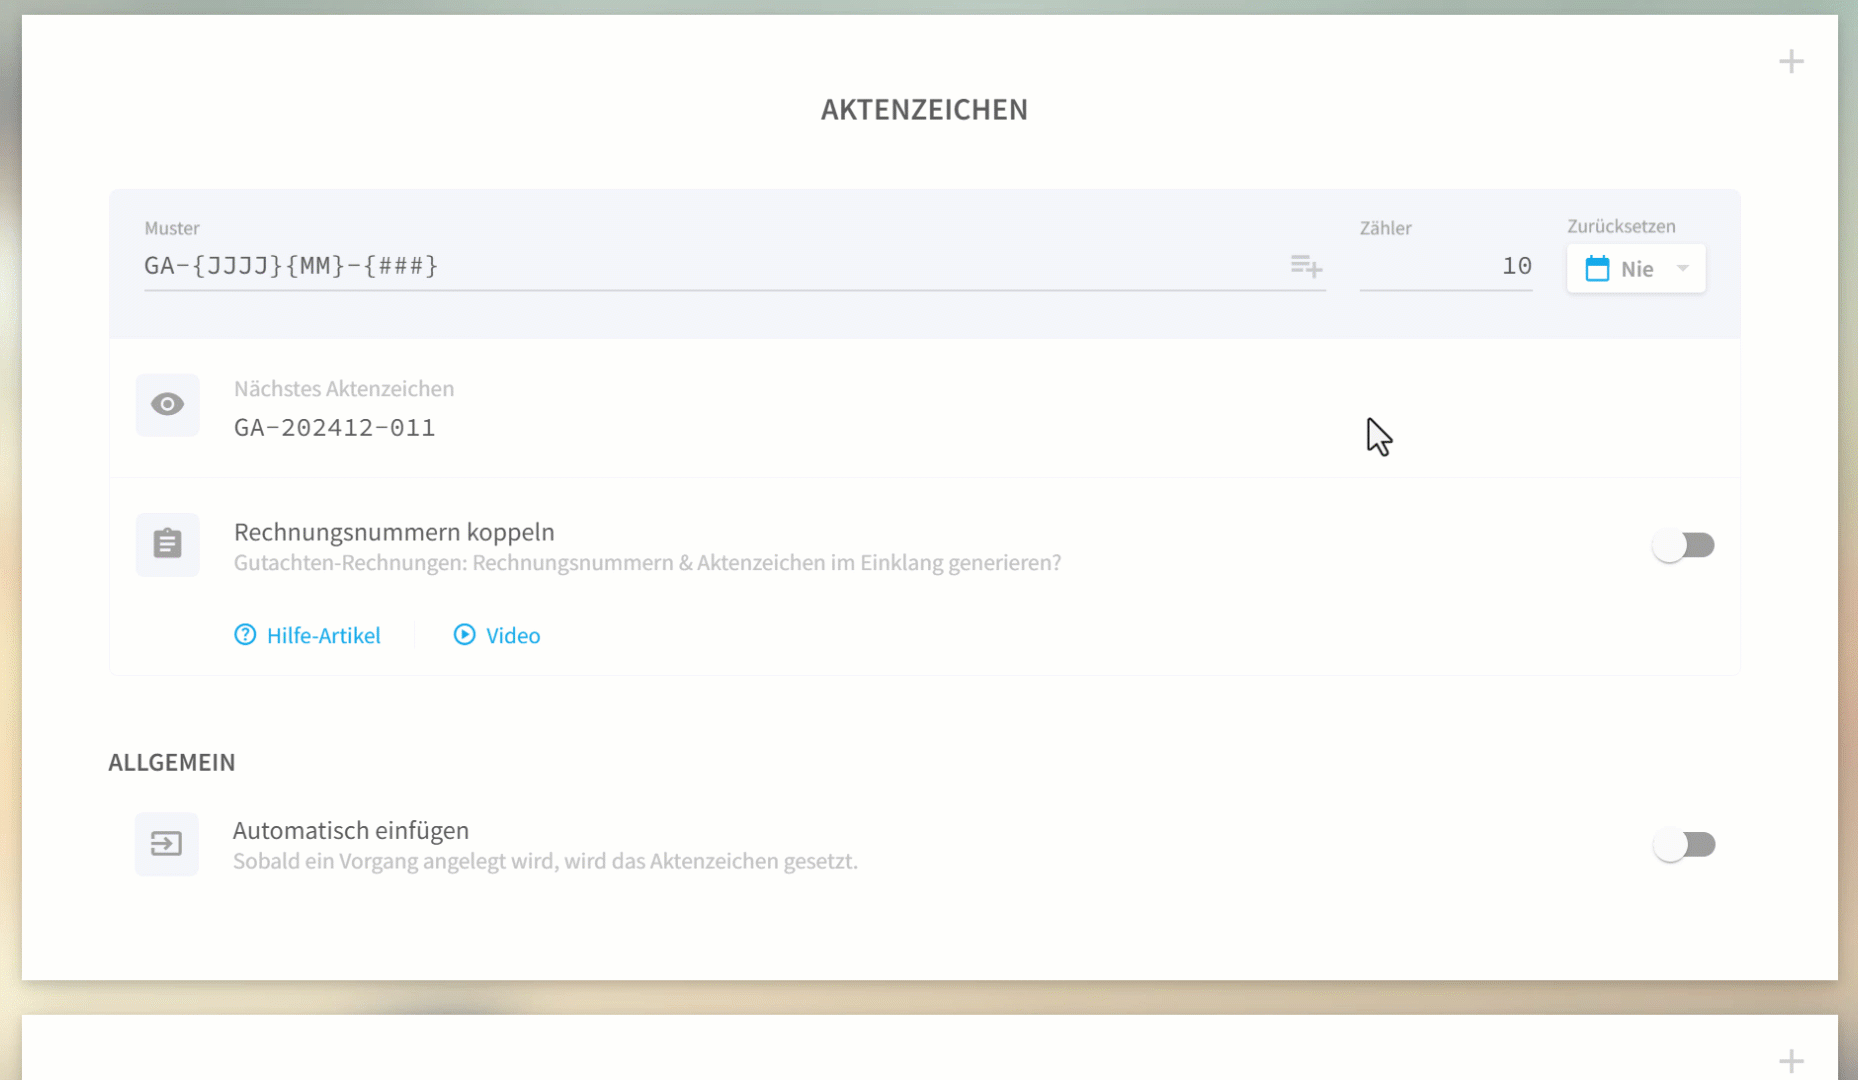1858x1080 pixels.
Task: Click the eye icon beside Nächstes Aktenzeichen
Action: pos(167,404)
